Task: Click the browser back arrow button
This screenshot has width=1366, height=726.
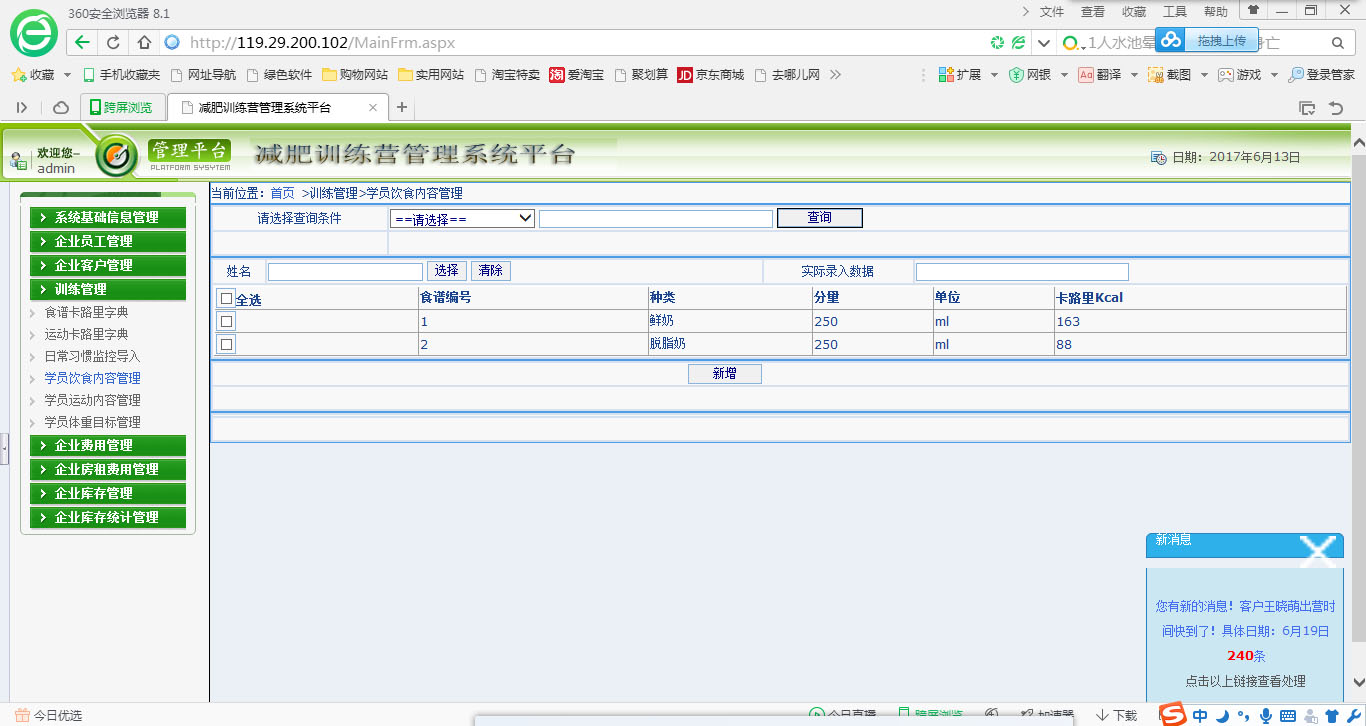Action: coord(82,43)
